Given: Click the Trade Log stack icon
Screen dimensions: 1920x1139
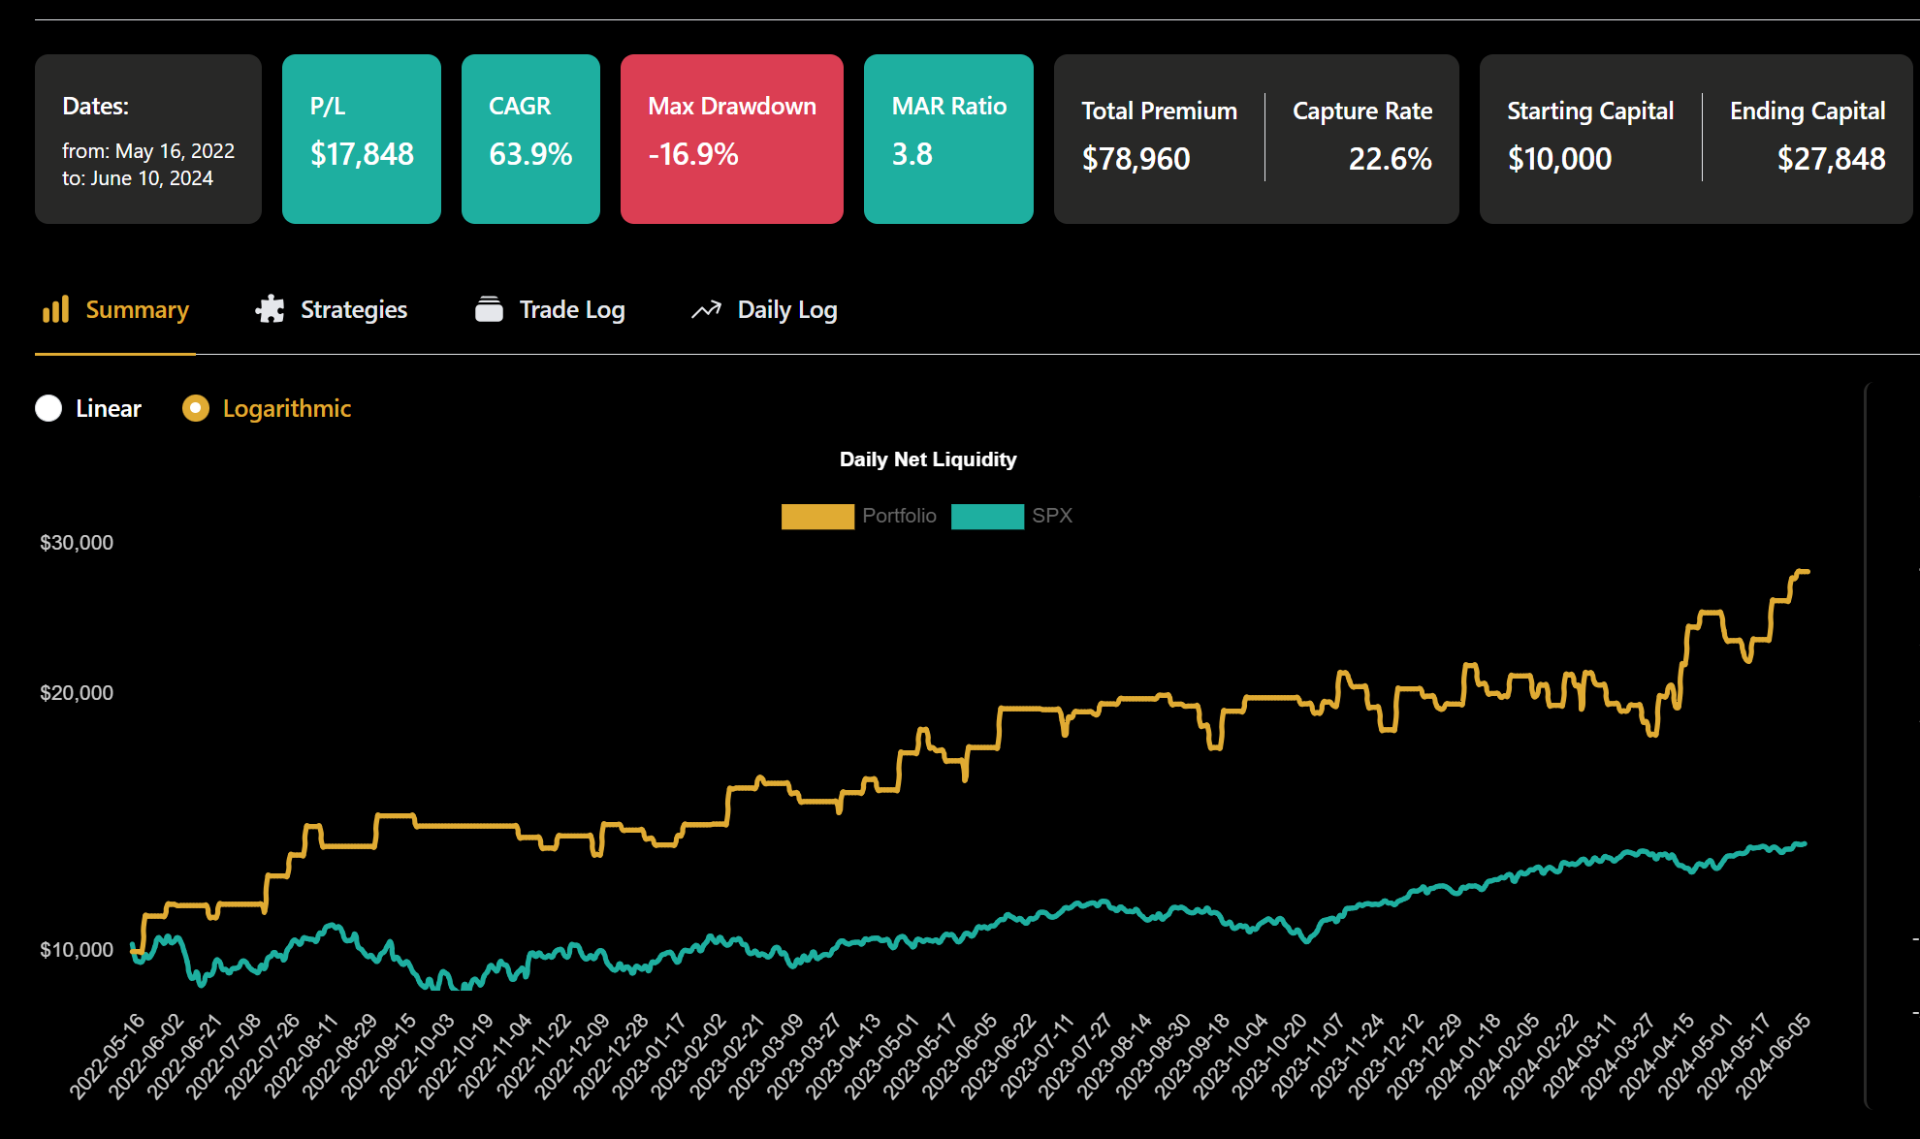Looking at the screenshot, I should point(489,309).
